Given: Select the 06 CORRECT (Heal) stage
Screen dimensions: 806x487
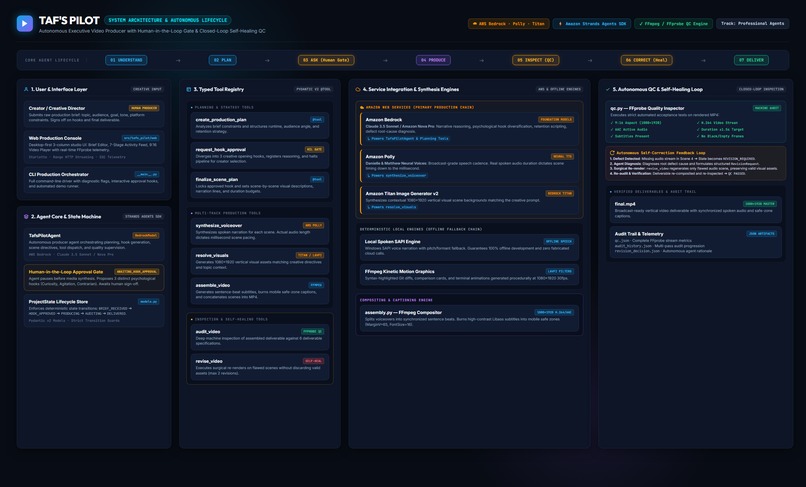Looking at the screenshot, I should coord(646,60).
